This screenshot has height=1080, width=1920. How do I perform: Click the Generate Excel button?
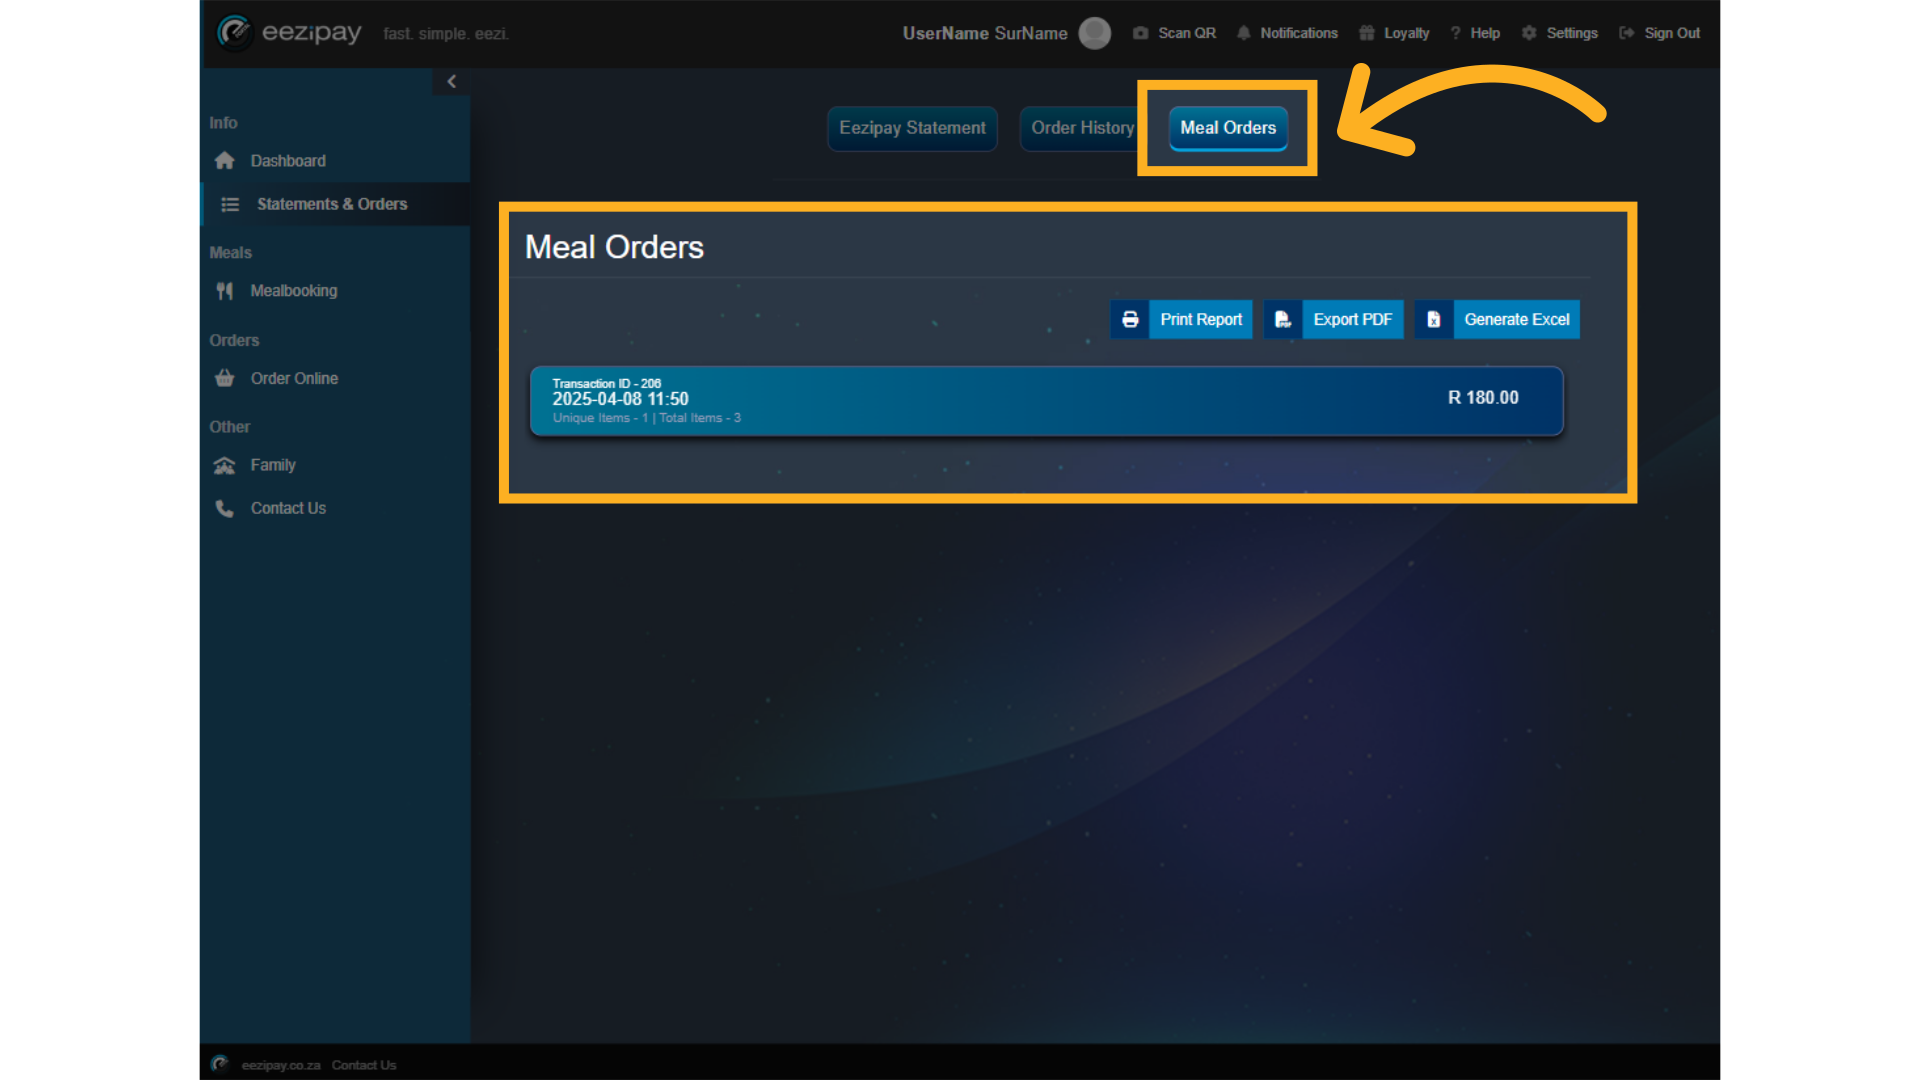coord(1497,319)
